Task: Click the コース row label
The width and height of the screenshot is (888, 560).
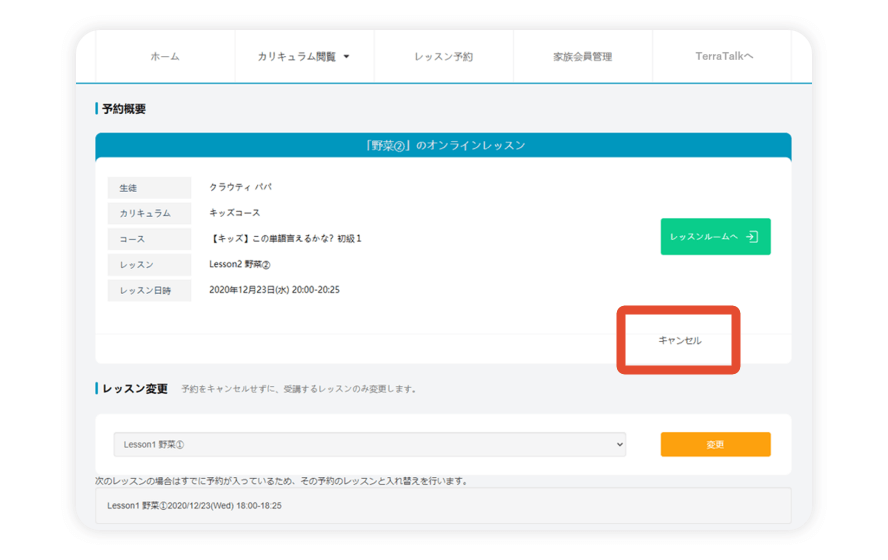Action: click(x=149, y=240)
